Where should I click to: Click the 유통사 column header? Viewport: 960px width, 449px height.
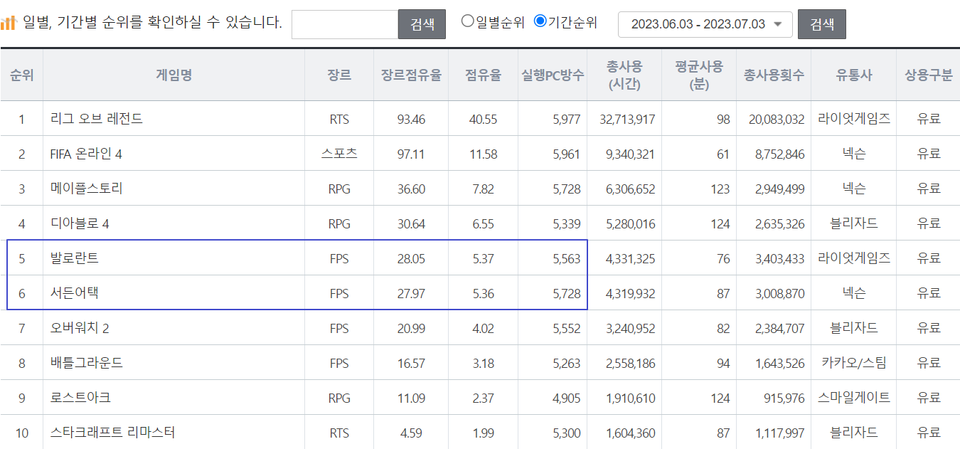coord(853,75)
